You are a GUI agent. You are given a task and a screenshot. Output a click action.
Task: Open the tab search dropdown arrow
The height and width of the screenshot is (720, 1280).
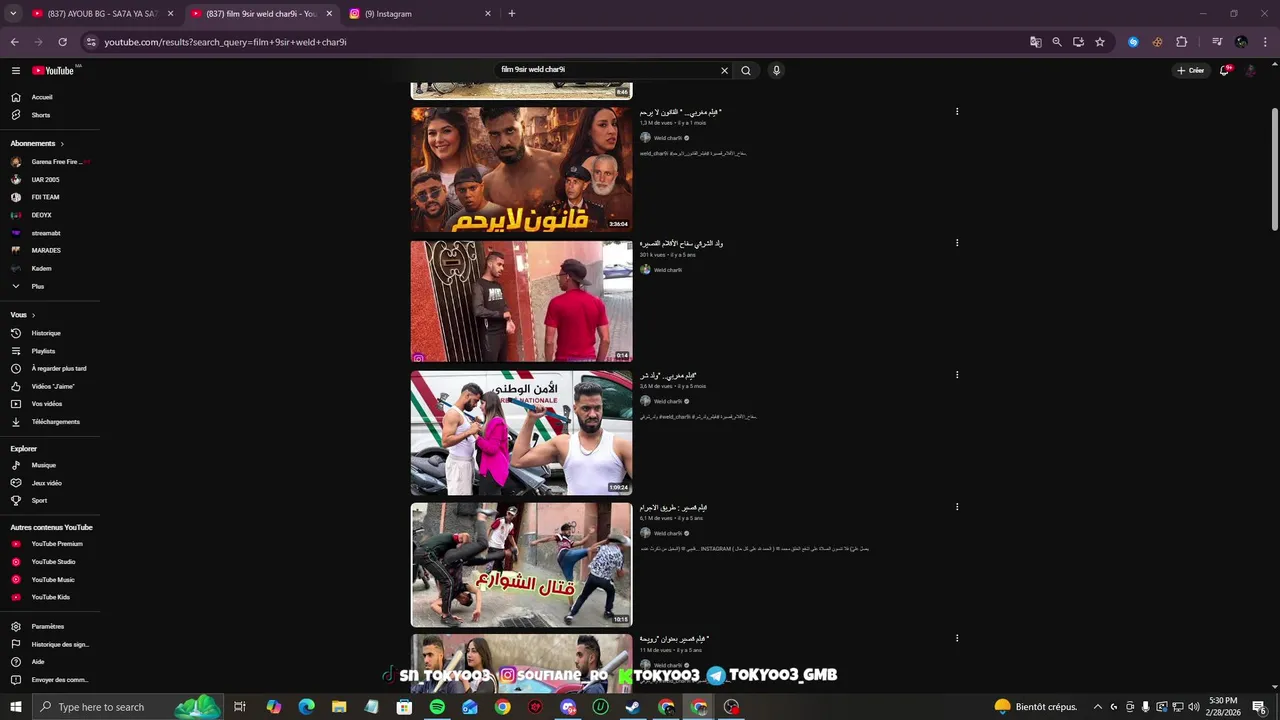point(13,14)
